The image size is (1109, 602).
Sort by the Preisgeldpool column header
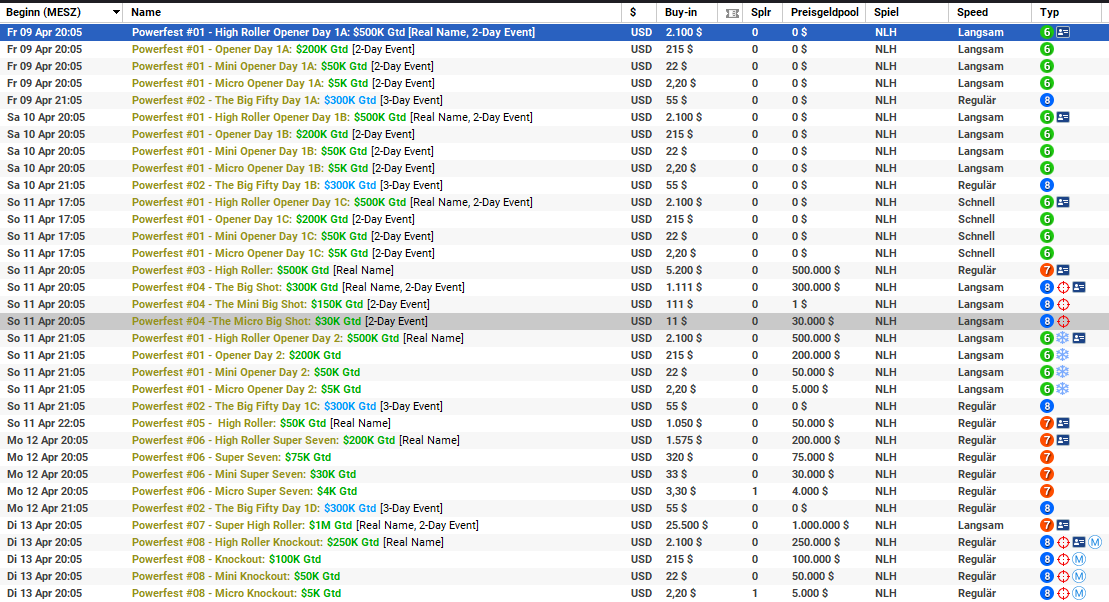[x=825, y=13]
